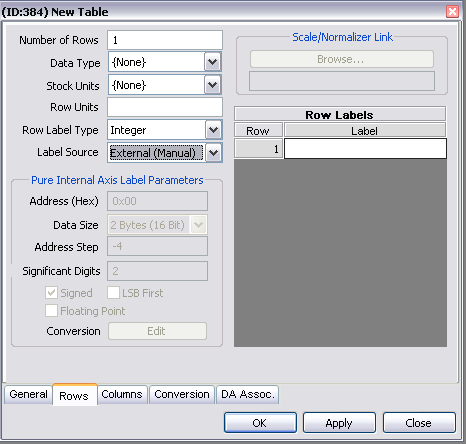Click Browse in Scale/Normalizer Link

click(342, 59)
